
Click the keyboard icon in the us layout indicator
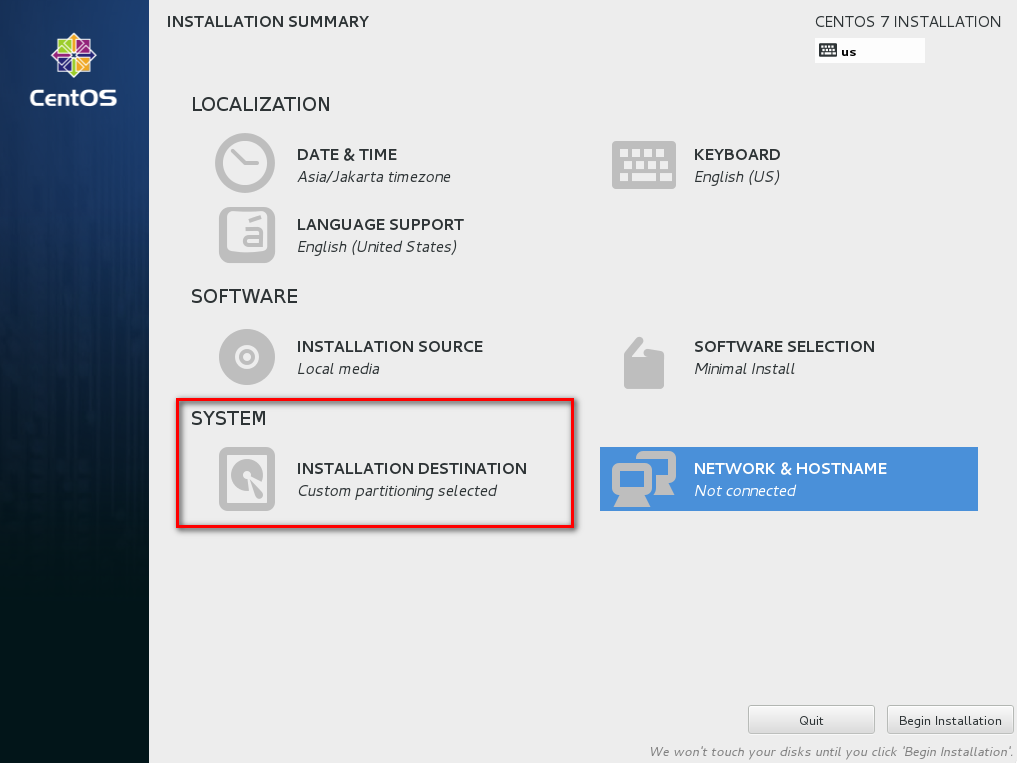828,51
